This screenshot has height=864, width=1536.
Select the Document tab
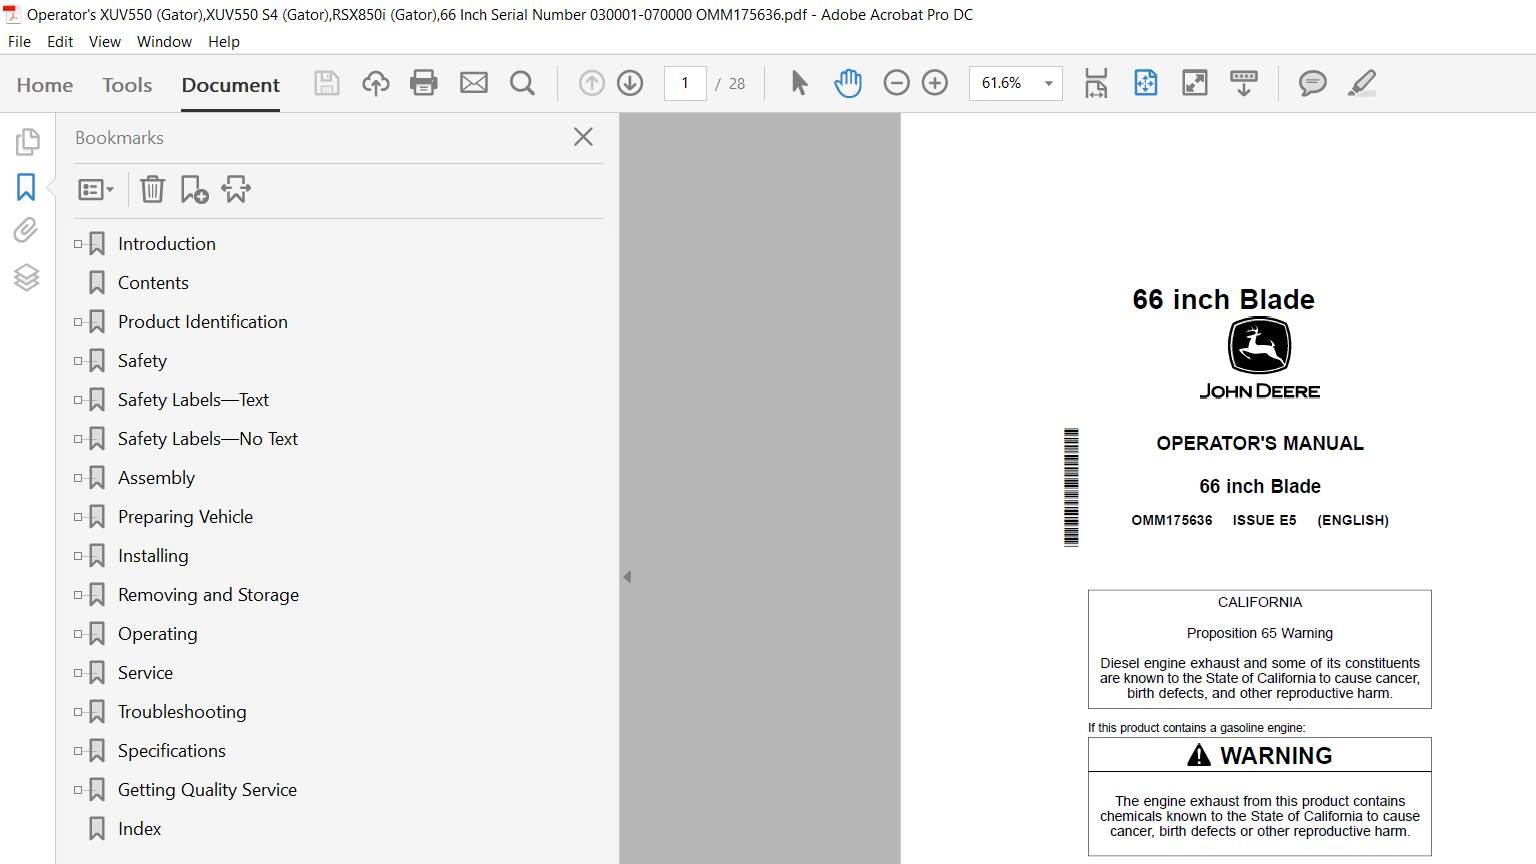coord(231,85)
